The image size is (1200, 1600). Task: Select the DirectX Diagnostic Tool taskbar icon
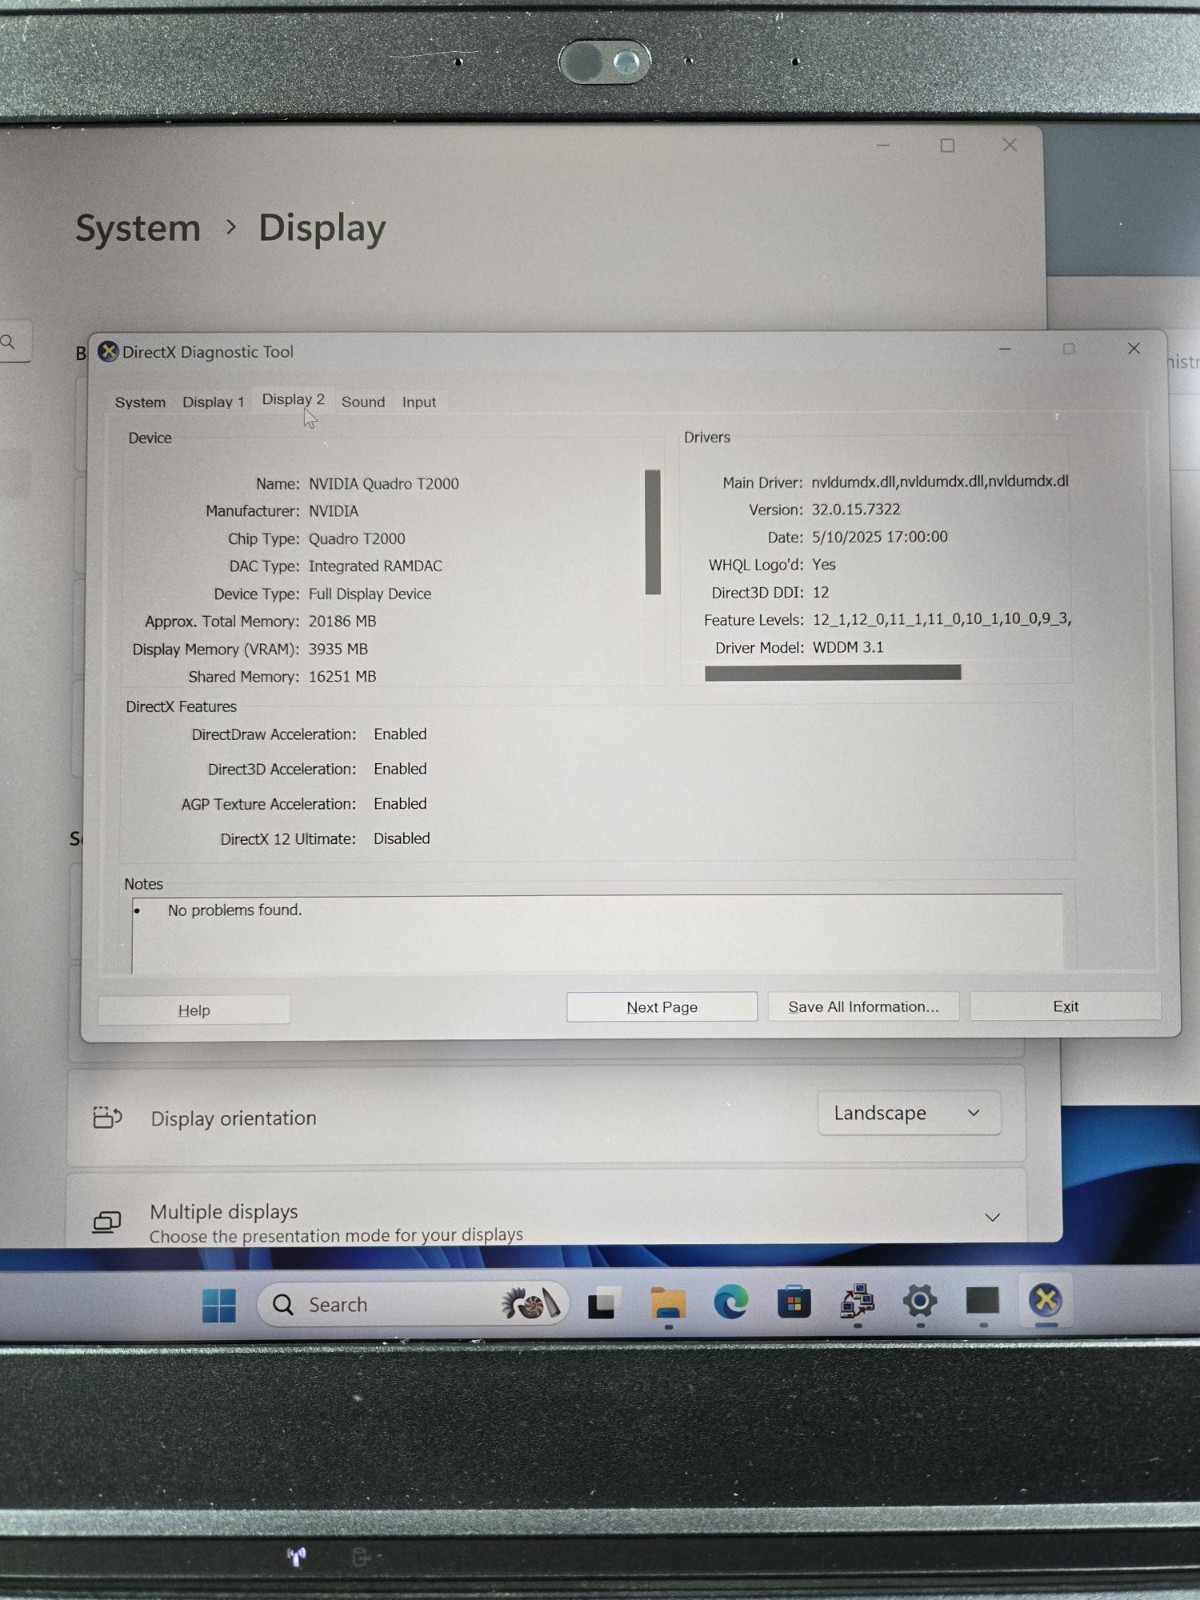click(x=1046, y=1300)
